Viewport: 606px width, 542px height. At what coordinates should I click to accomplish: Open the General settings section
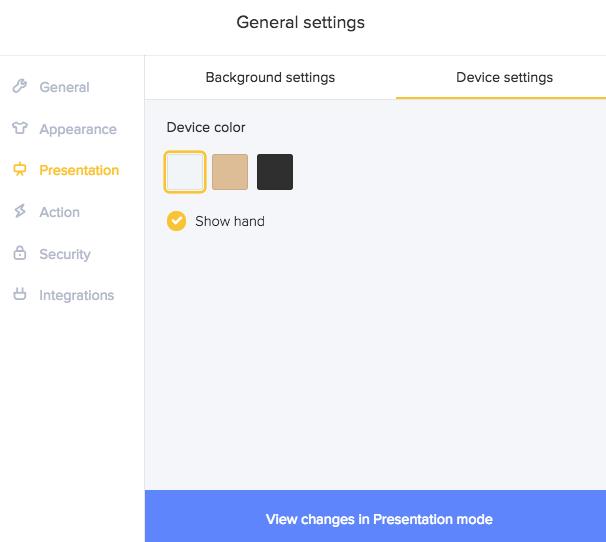(64, 87)
